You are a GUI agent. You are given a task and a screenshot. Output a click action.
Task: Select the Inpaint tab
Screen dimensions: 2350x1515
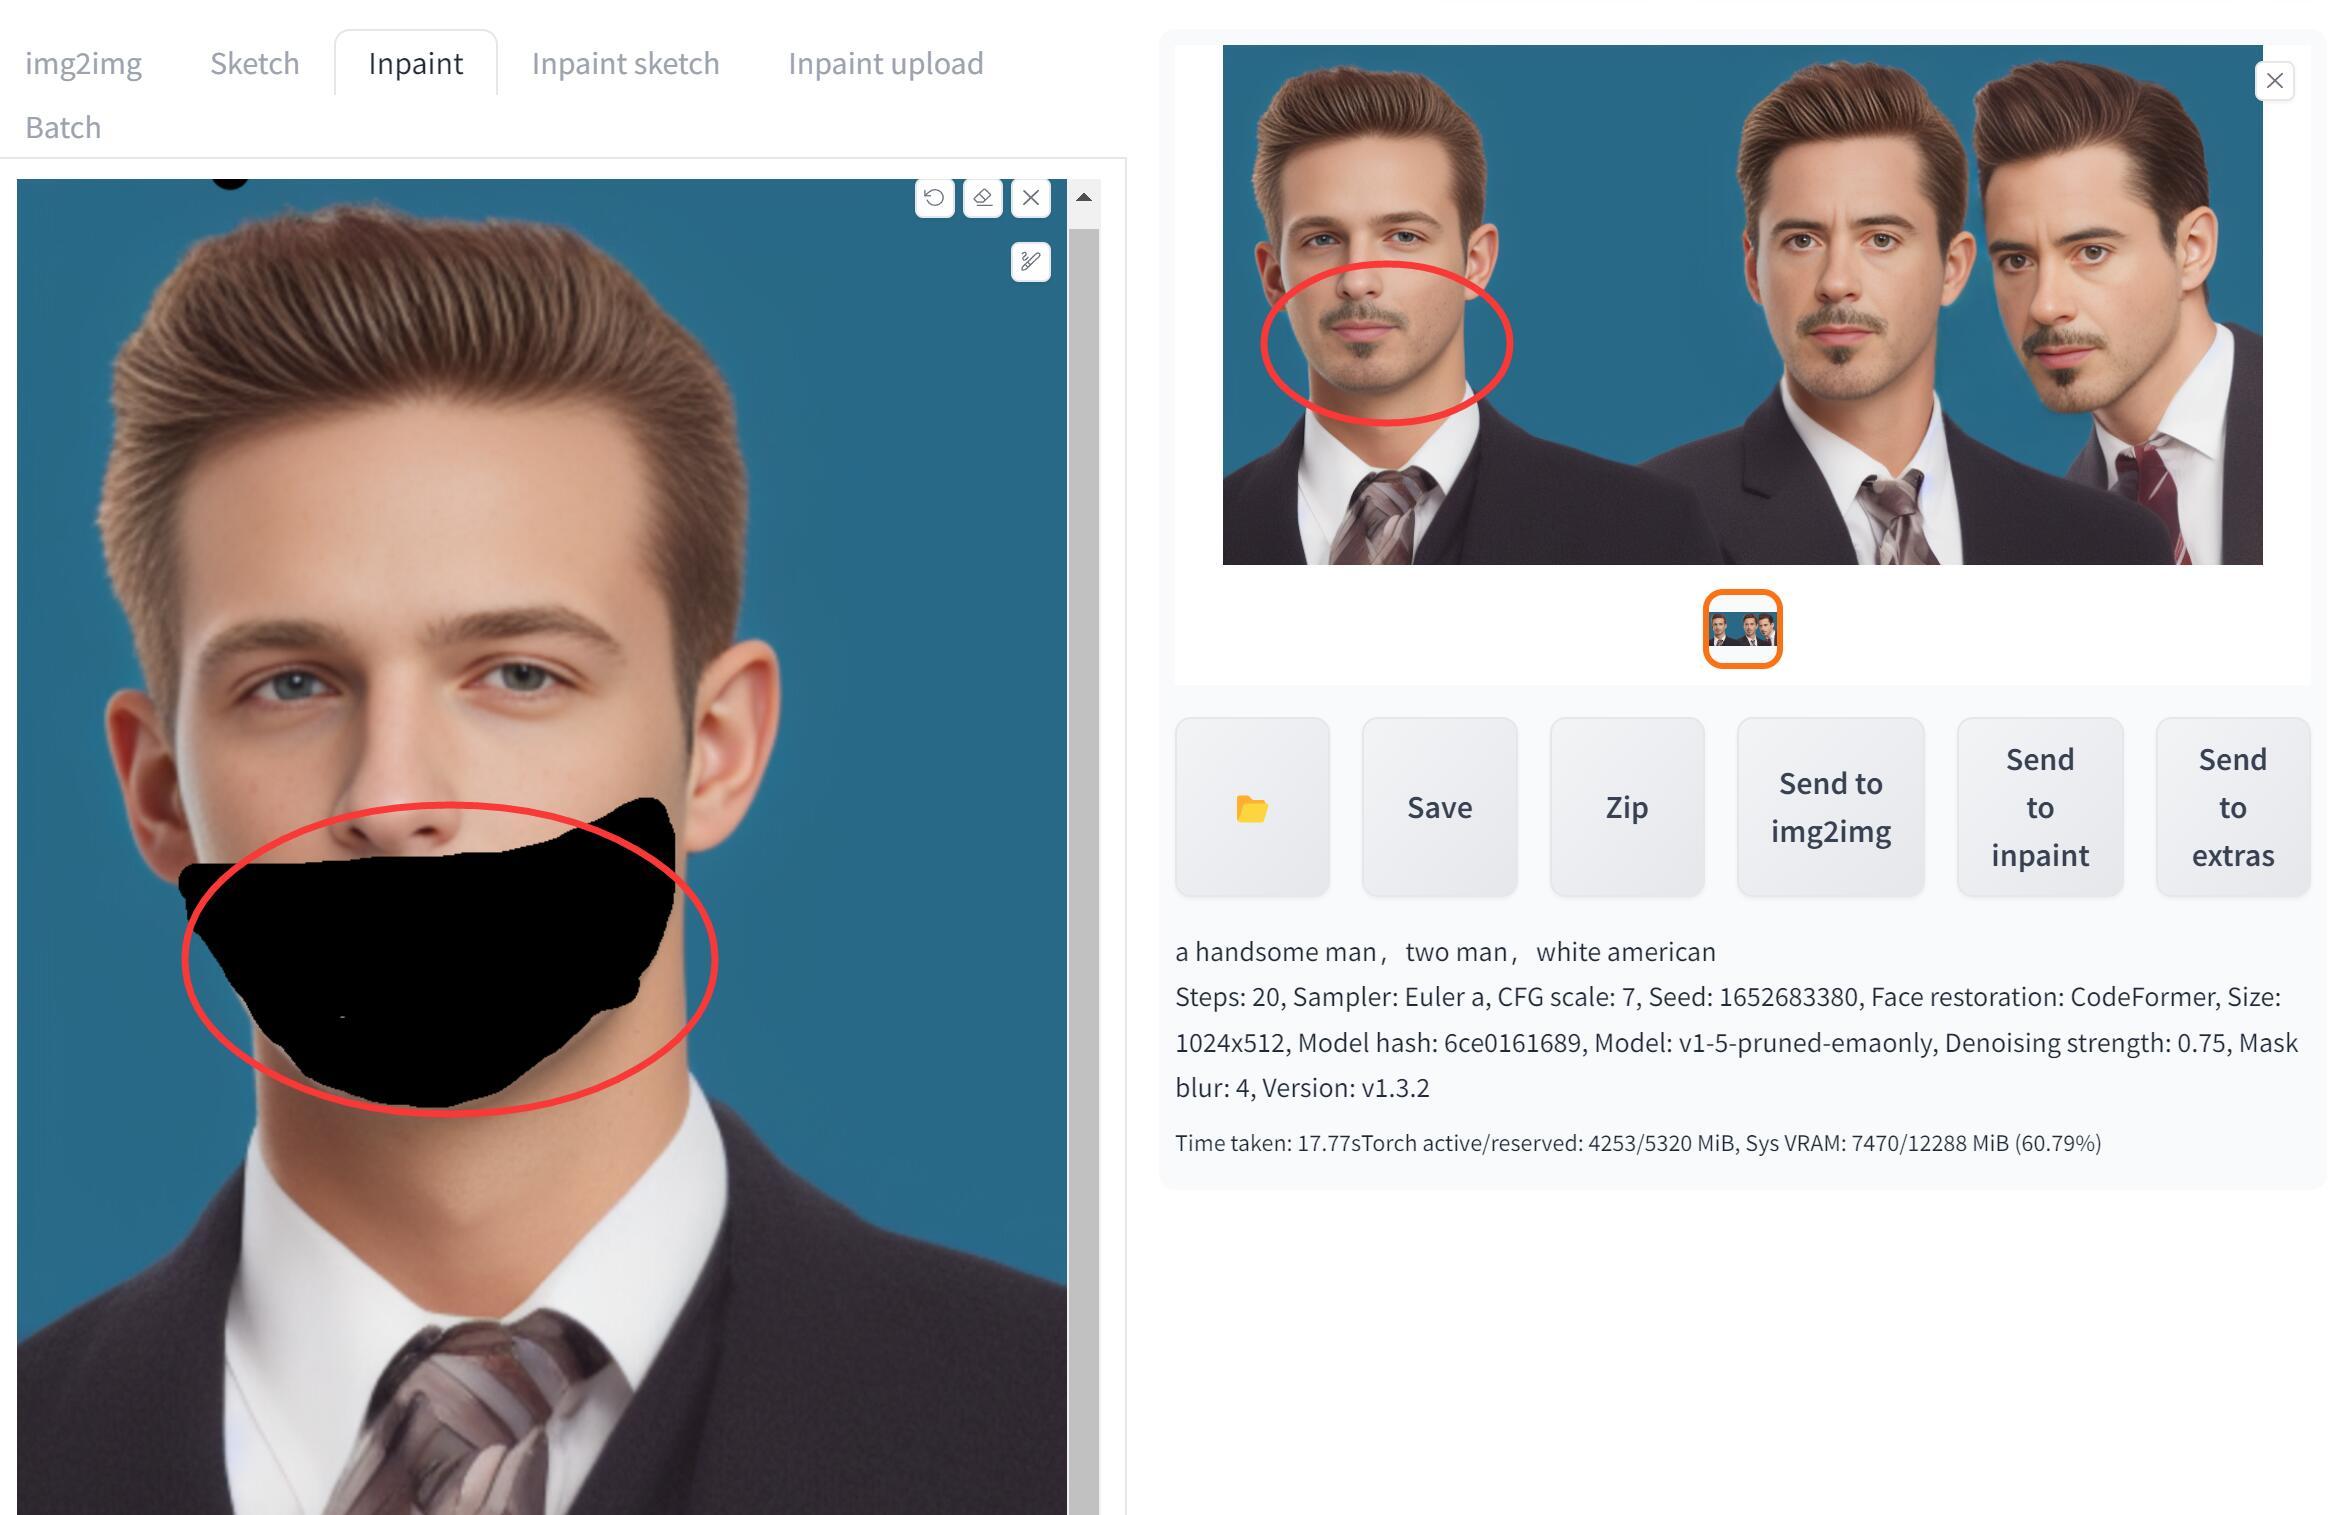415,63
